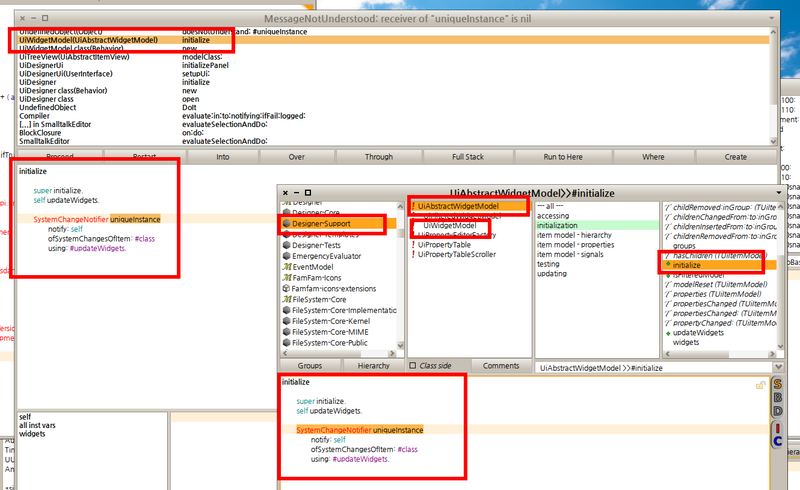Click the EventModel package icon

[x=286, y=267]
